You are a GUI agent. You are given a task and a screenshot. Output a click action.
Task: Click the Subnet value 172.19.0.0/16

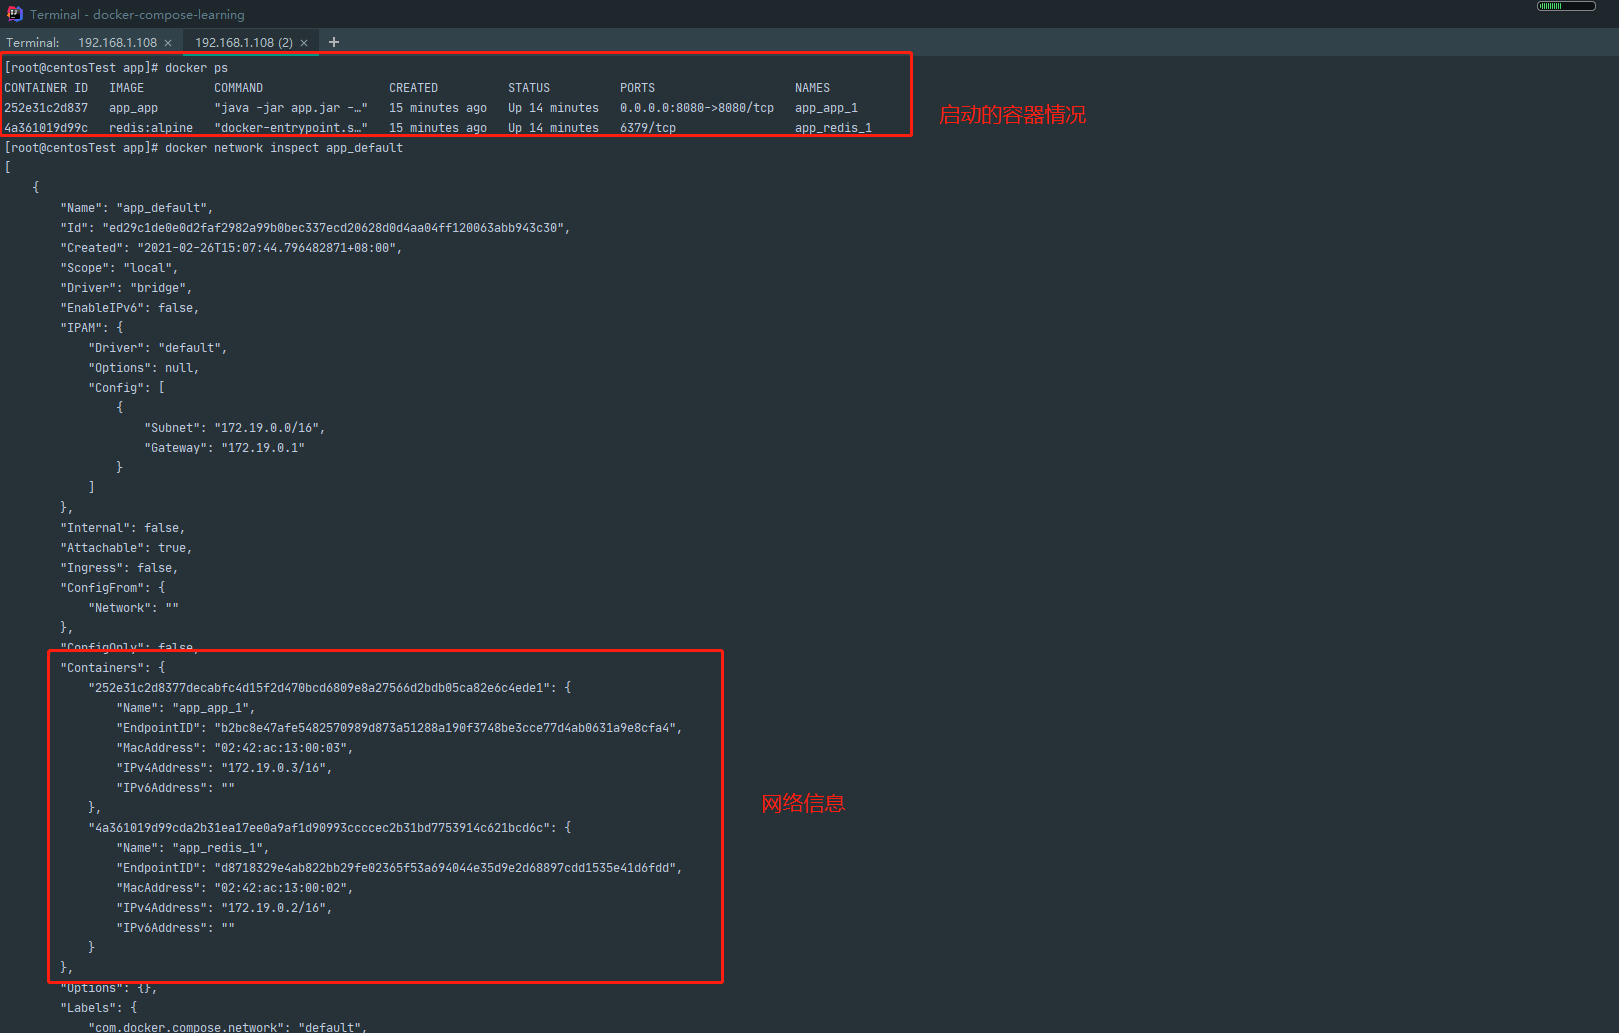point(268,428)
